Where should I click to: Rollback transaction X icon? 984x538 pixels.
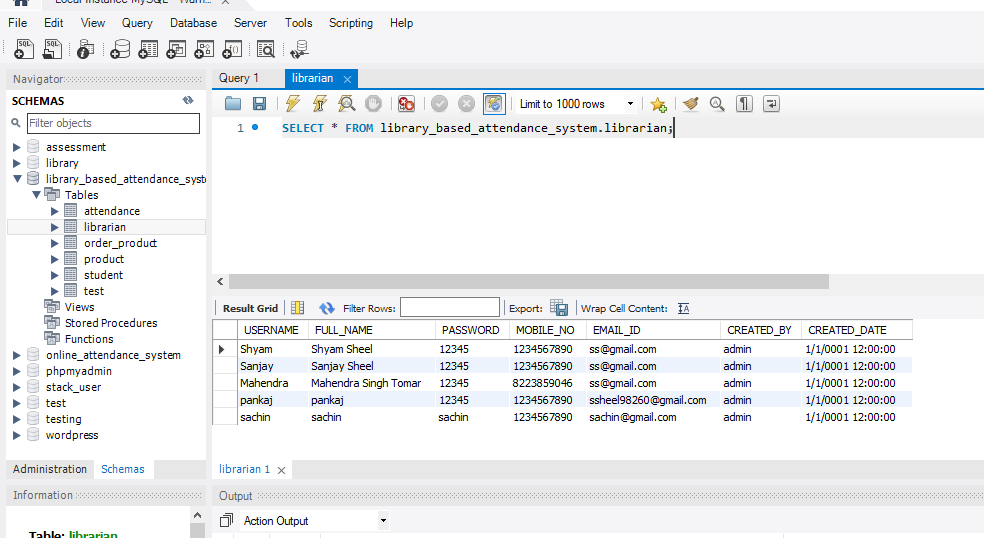tap(466, 104)
